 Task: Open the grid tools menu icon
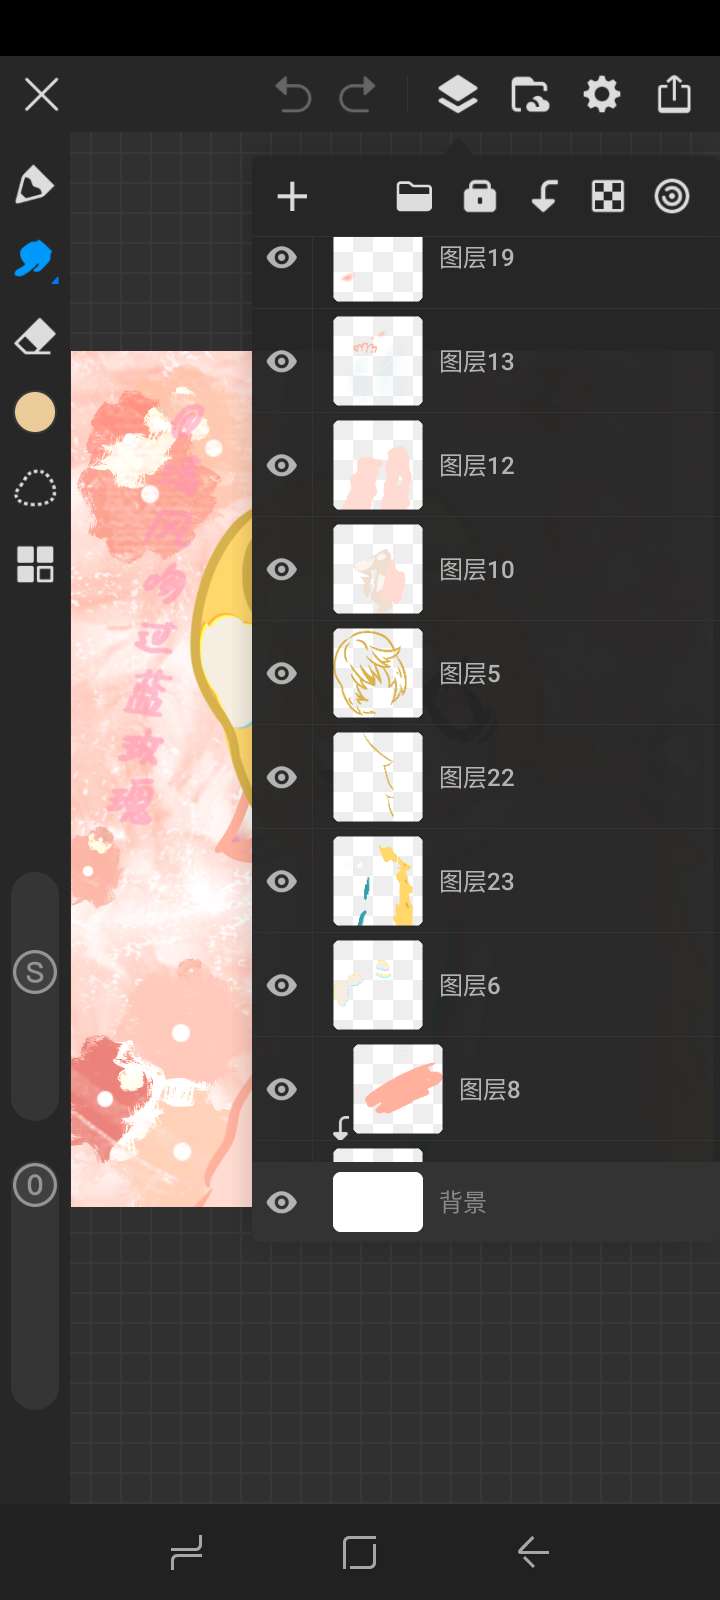35,564
